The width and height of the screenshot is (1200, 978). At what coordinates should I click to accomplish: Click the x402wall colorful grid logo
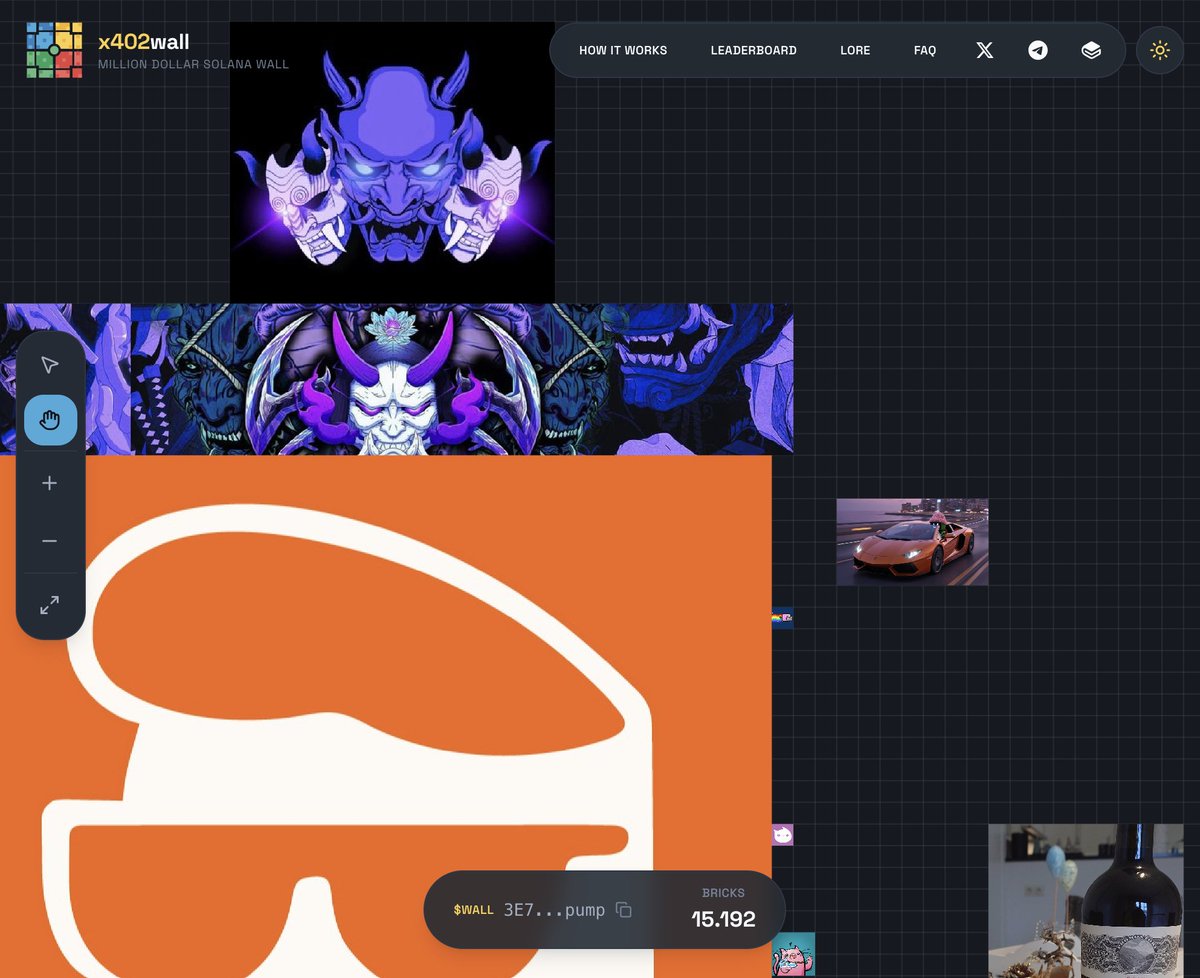55,50
